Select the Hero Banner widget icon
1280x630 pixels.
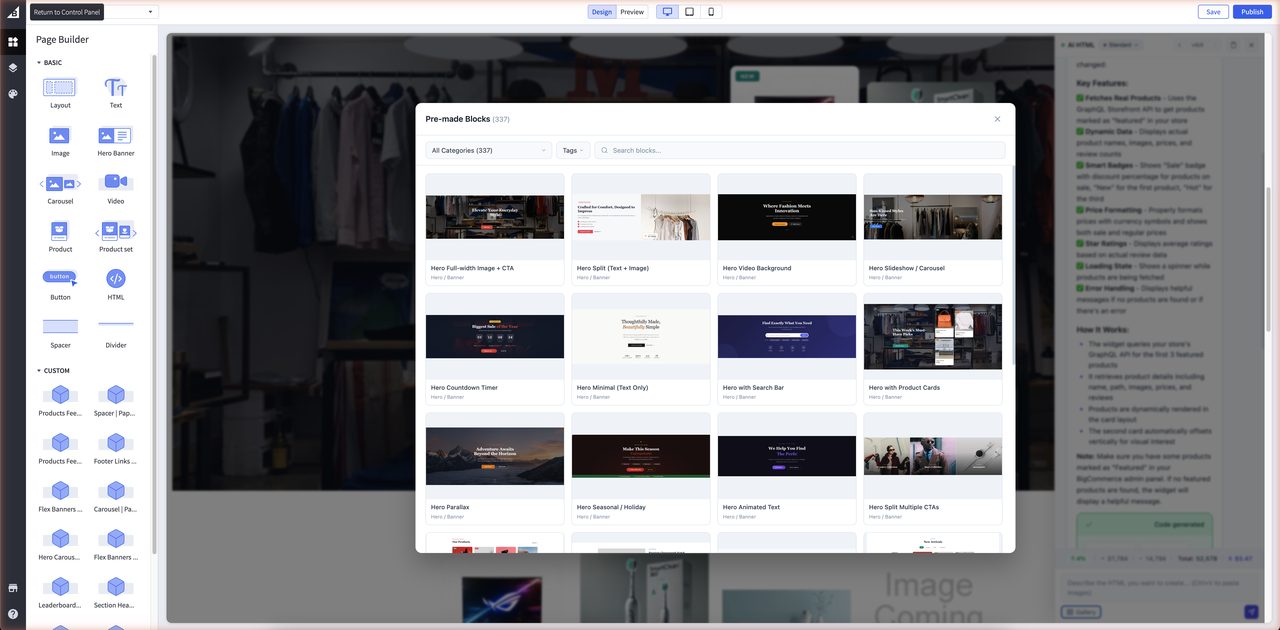116,136
